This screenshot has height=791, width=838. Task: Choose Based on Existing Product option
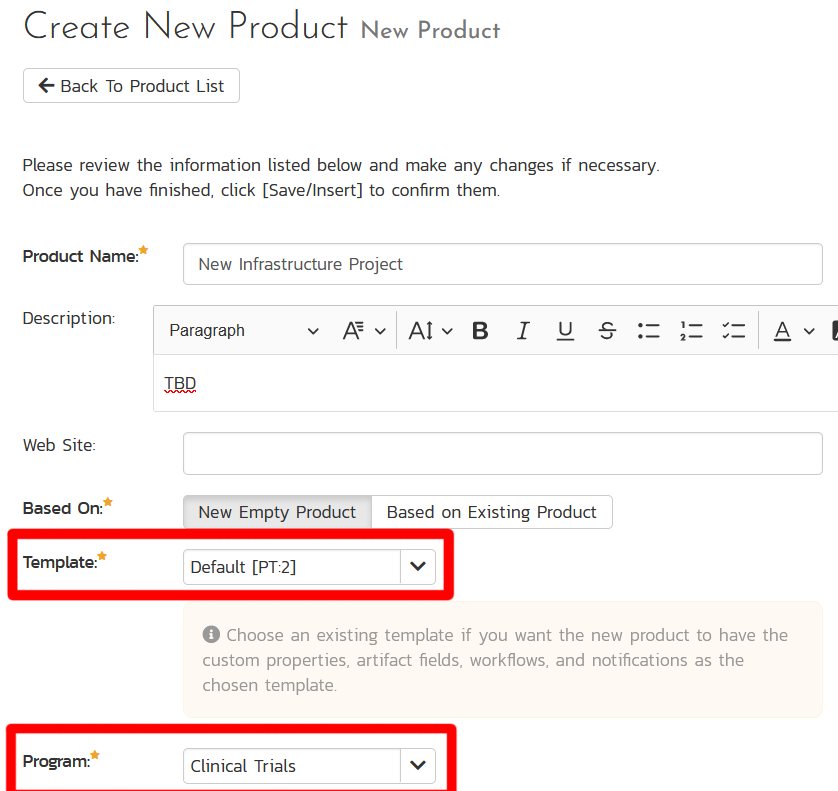(x=491, y=512)
